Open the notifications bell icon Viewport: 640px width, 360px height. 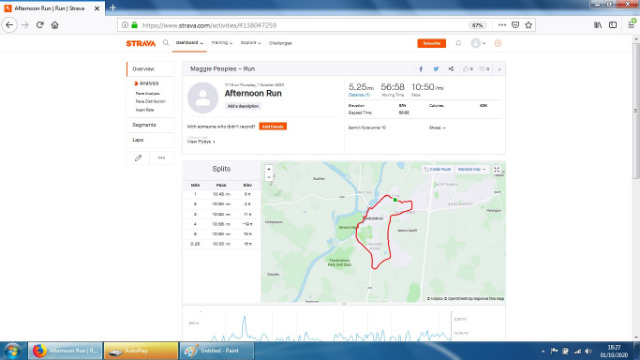[458, 43]
